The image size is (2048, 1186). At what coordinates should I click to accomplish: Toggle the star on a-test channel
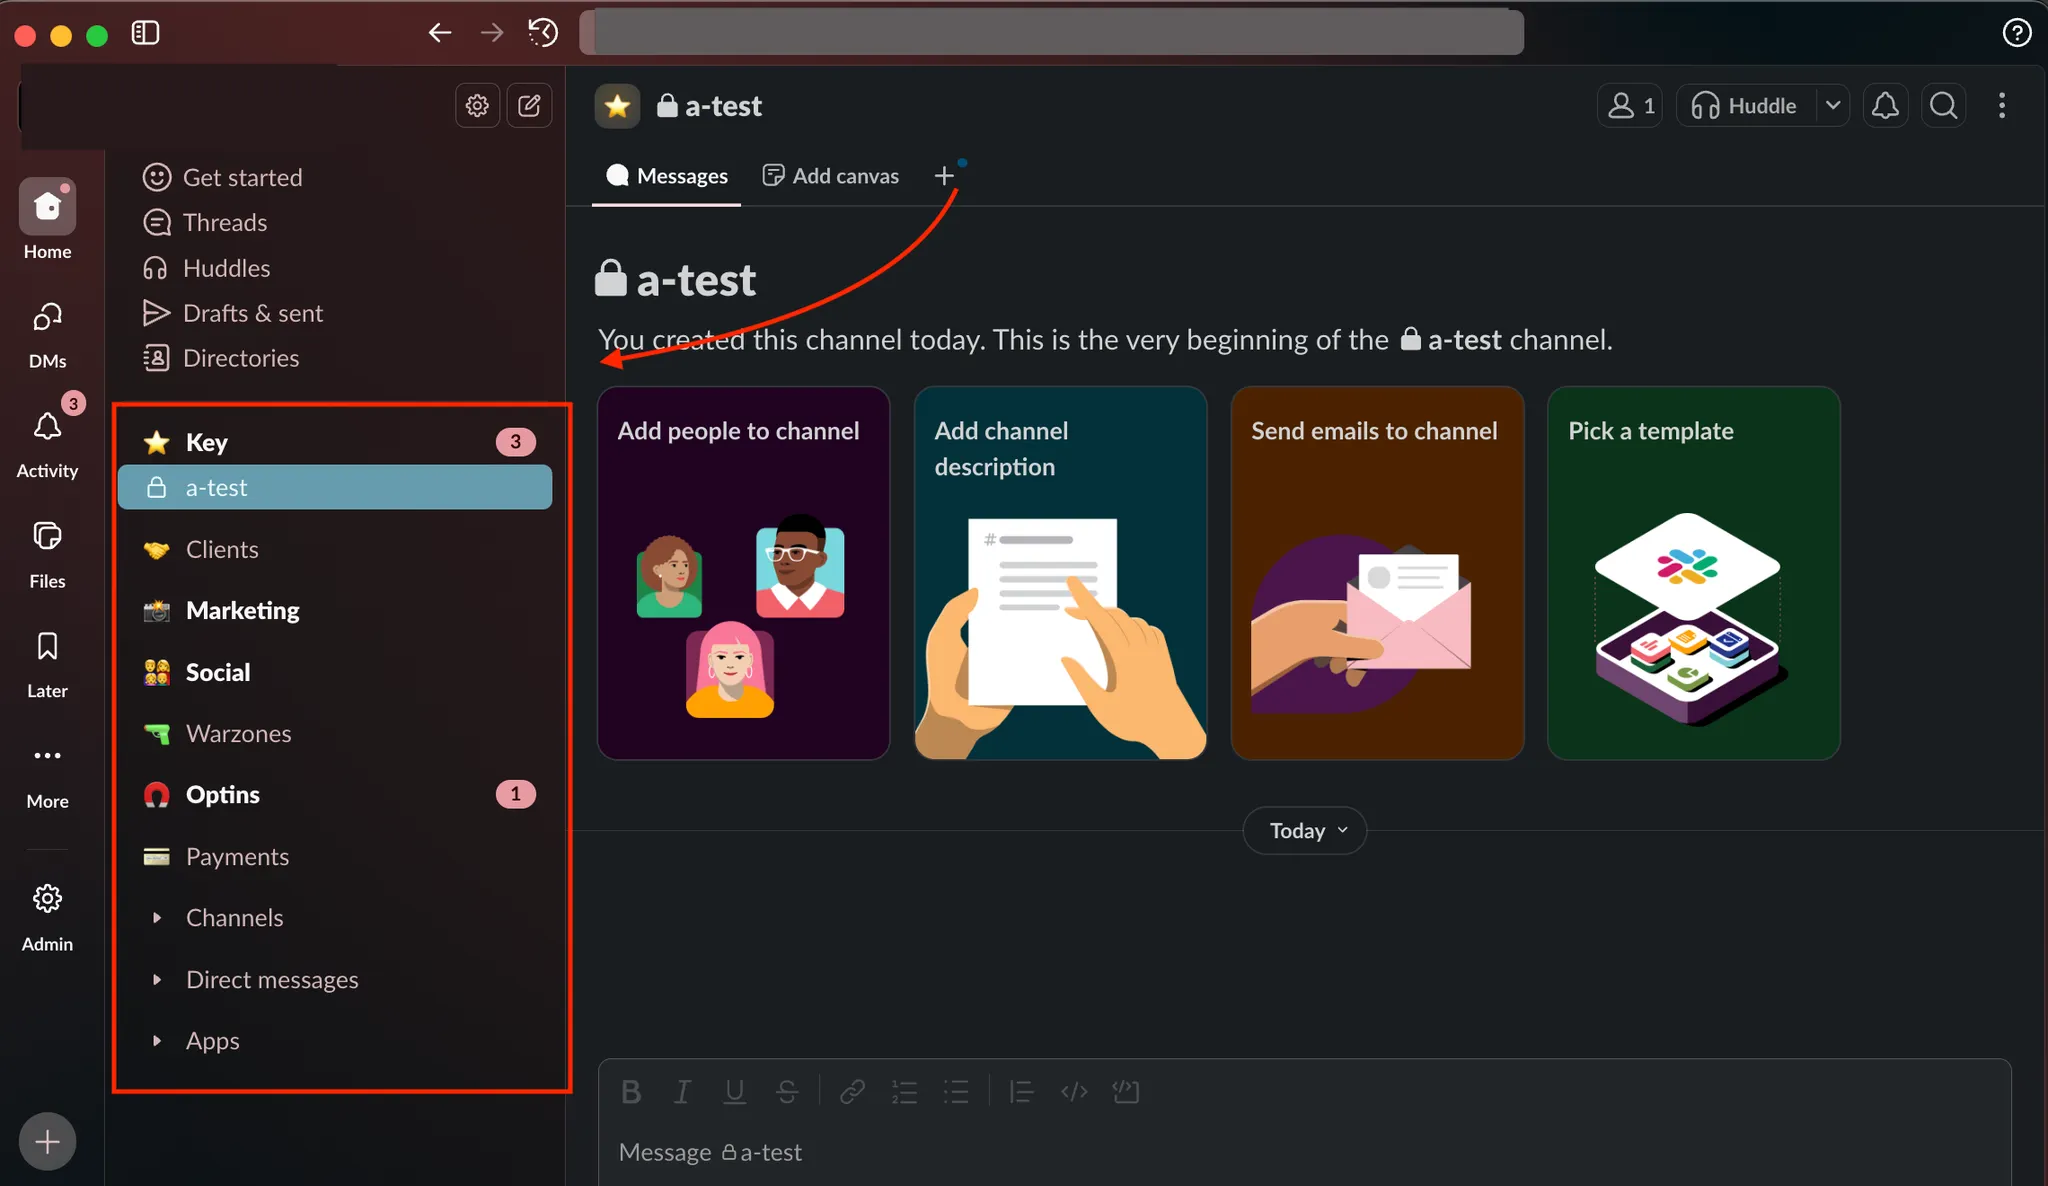(x=617, y=106)
